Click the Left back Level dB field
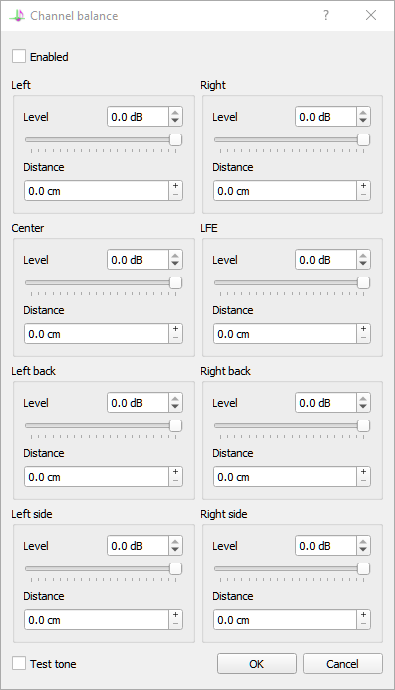 (138, 403)
